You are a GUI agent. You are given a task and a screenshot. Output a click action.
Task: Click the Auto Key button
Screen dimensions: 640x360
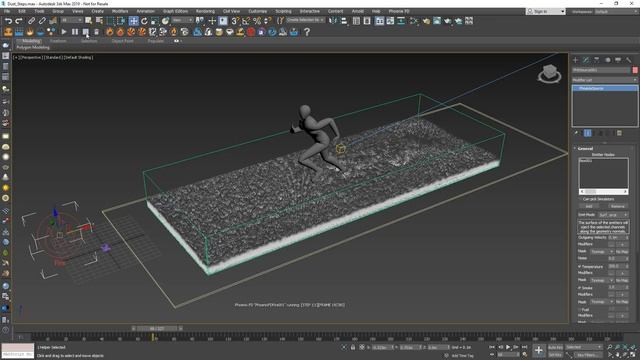coord(555,347)
